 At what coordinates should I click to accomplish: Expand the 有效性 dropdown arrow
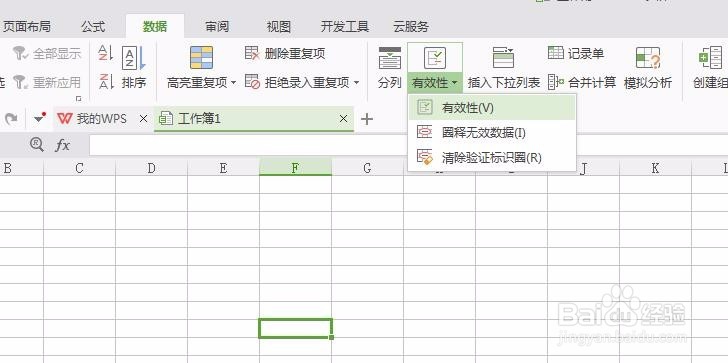454,83
